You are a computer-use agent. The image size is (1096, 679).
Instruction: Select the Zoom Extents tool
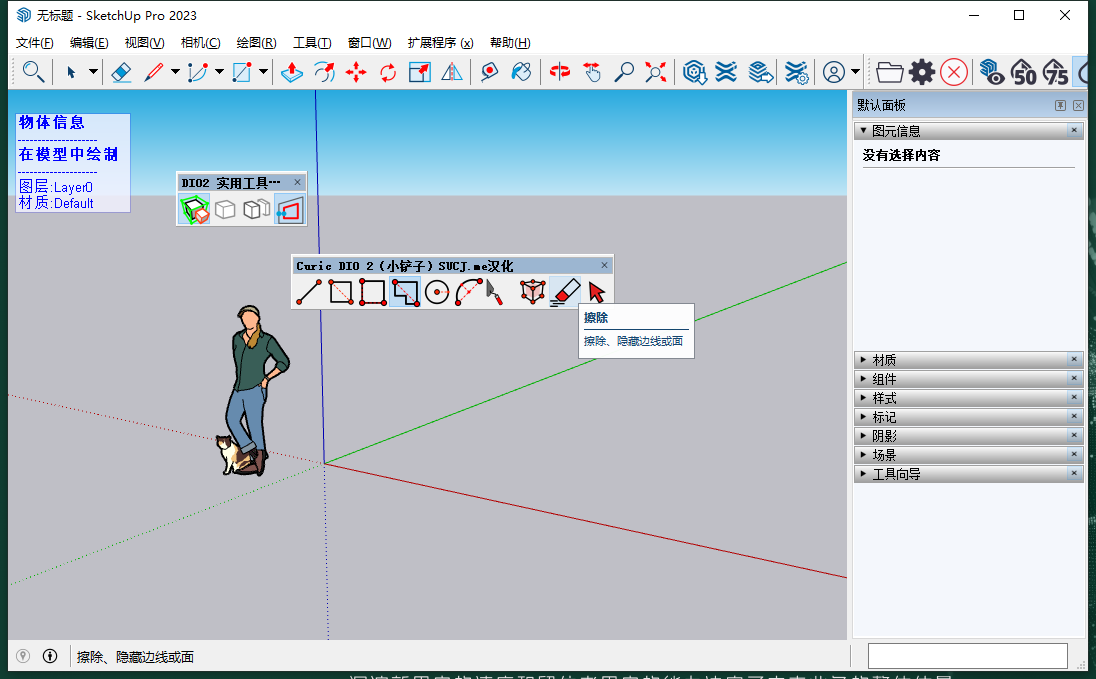coord(655,72)
